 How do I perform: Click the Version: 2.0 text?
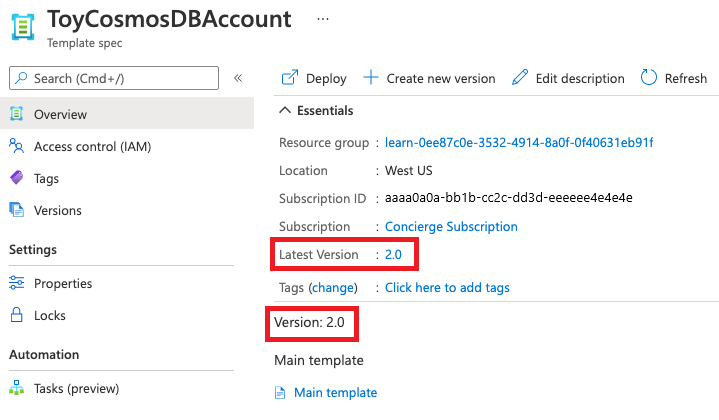tap(309, 322)
